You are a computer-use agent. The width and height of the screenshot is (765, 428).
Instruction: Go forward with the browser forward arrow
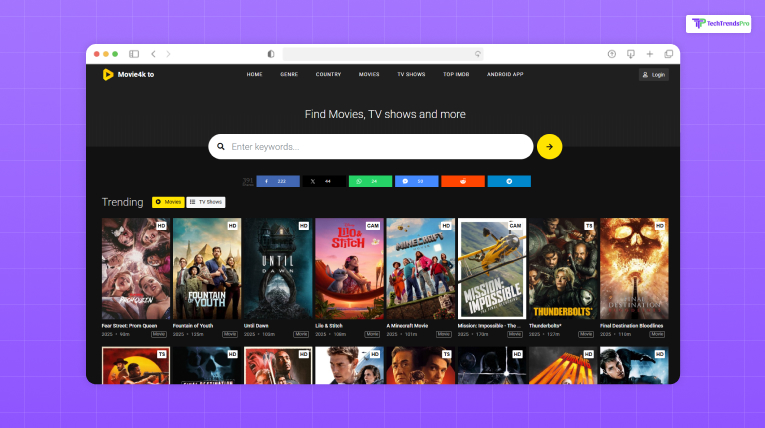168,54
